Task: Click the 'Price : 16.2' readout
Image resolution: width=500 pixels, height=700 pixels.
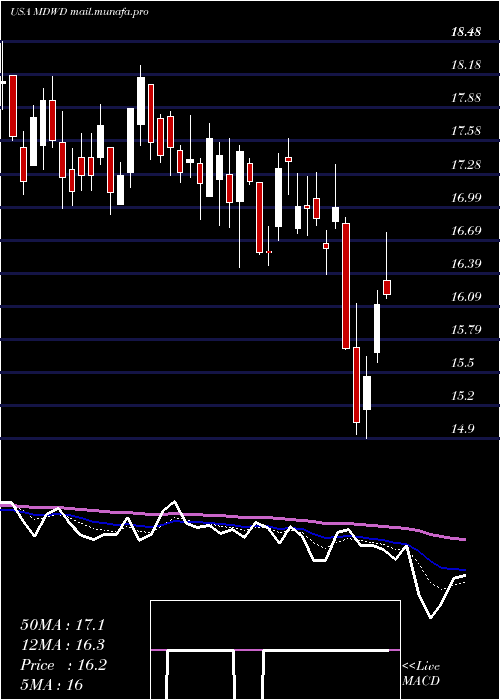Action: [x=63, y=665]
